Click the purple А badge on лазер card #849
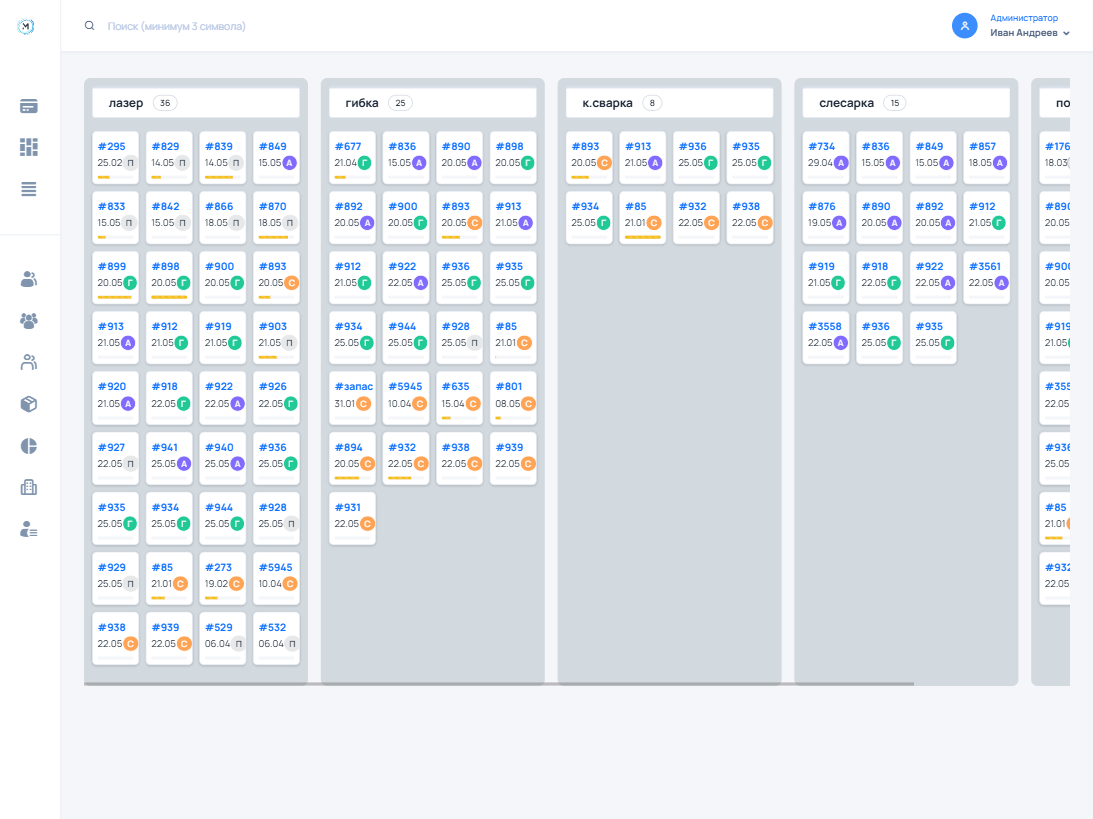This screenshot has height=819, width=1093. (x=289, y=163)
